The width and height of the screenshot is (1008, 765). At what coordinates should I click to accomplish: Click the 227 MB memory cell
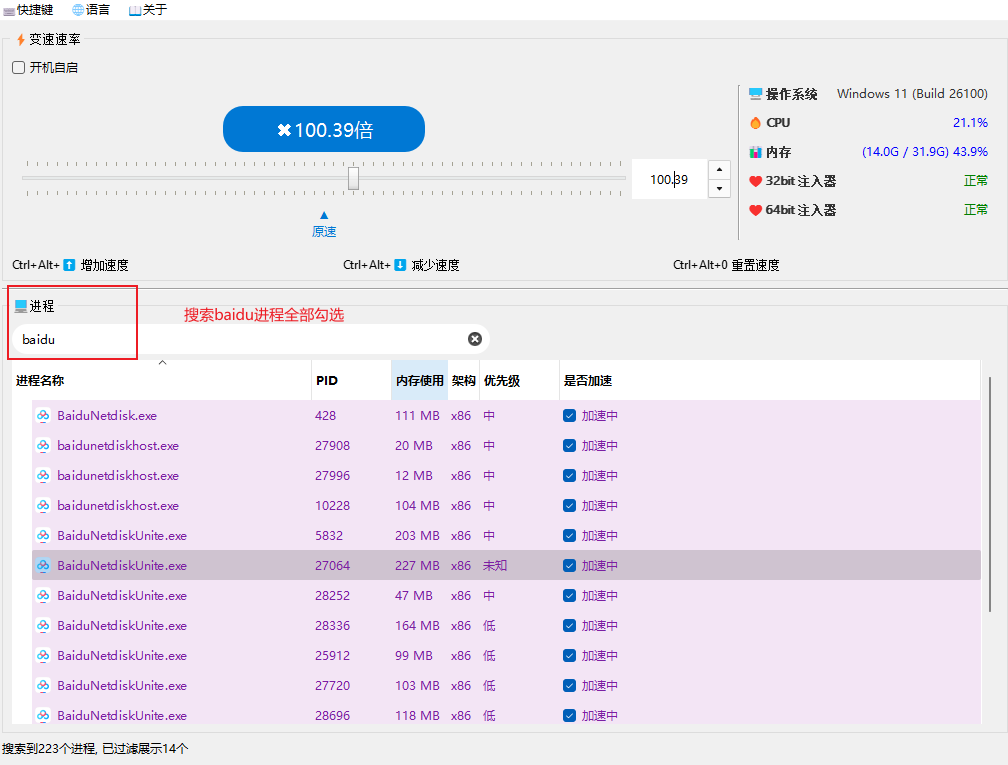tap(417, 566)
